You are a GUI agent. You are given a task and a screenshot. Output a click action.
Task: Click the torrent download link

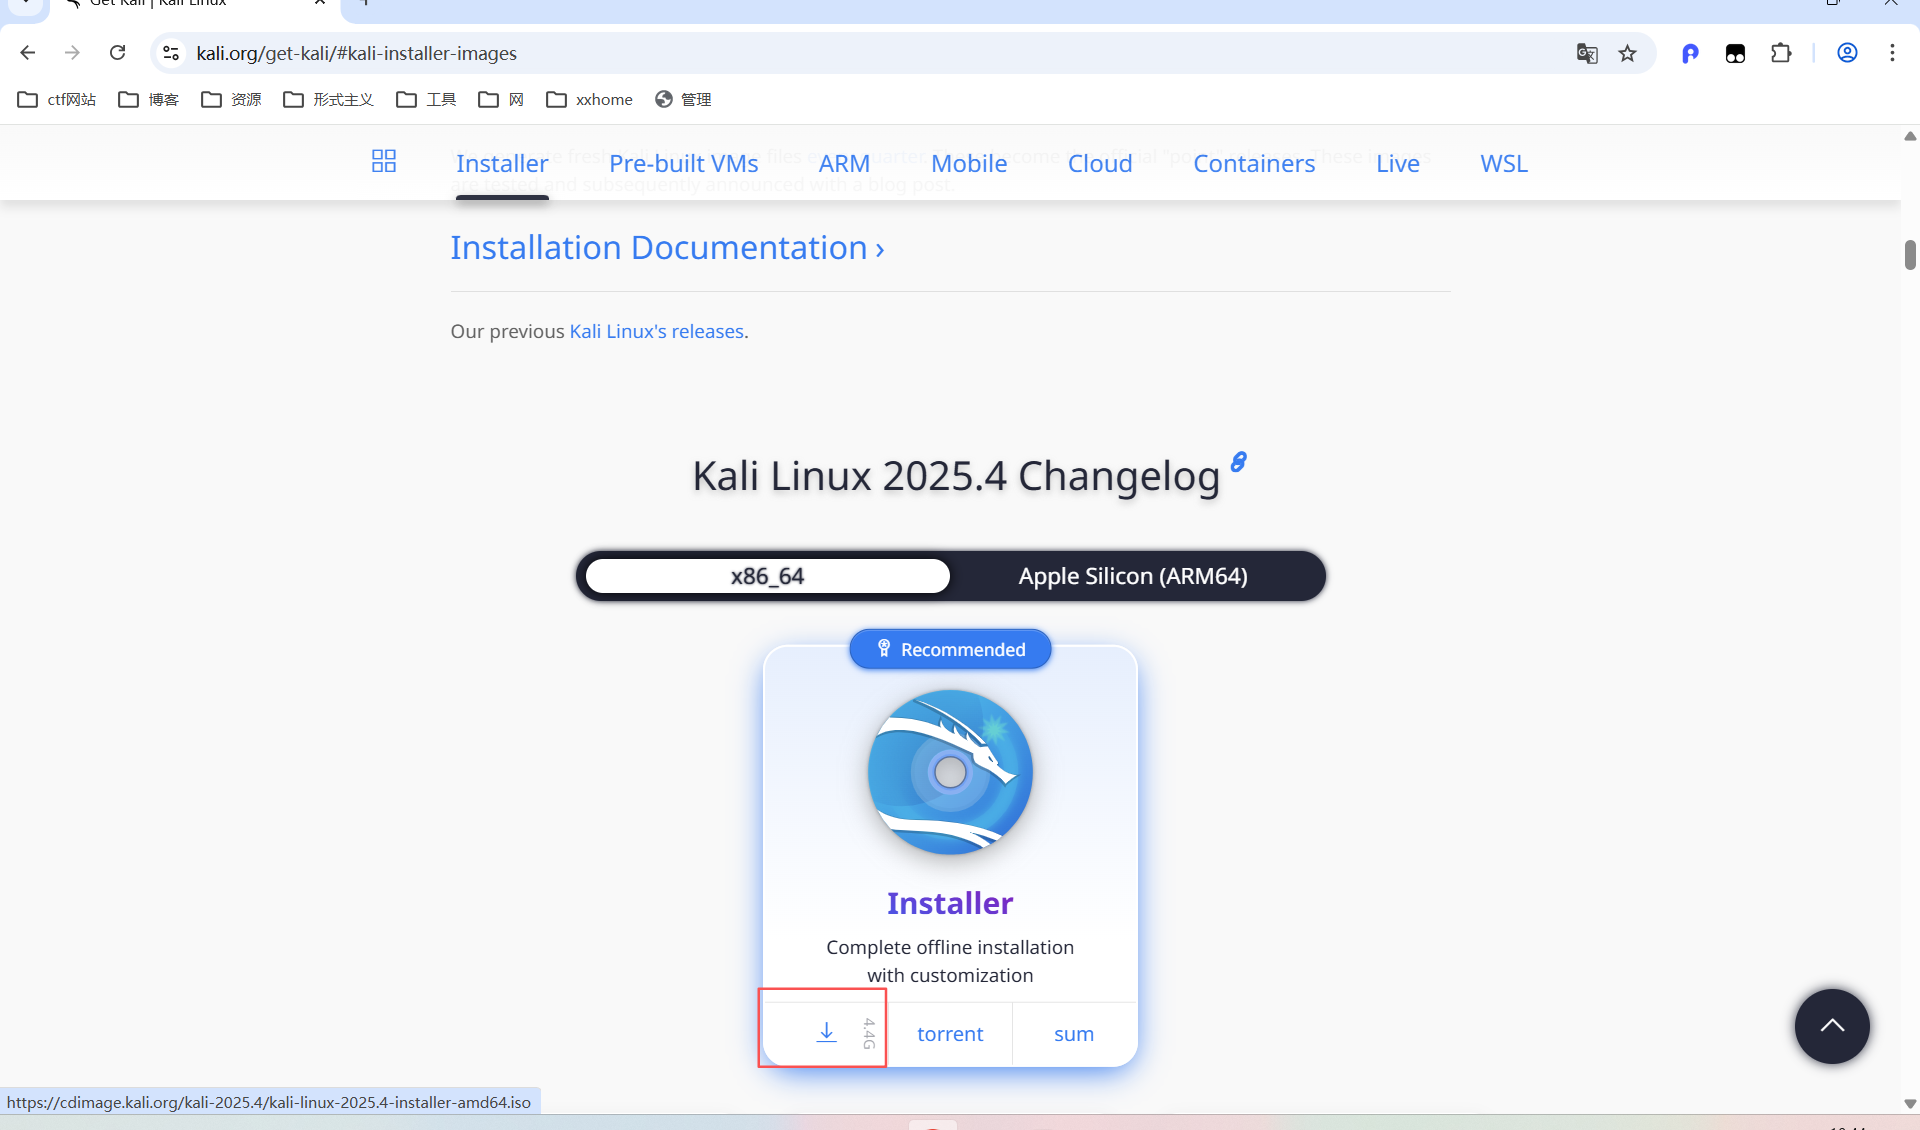point(950,1034)
